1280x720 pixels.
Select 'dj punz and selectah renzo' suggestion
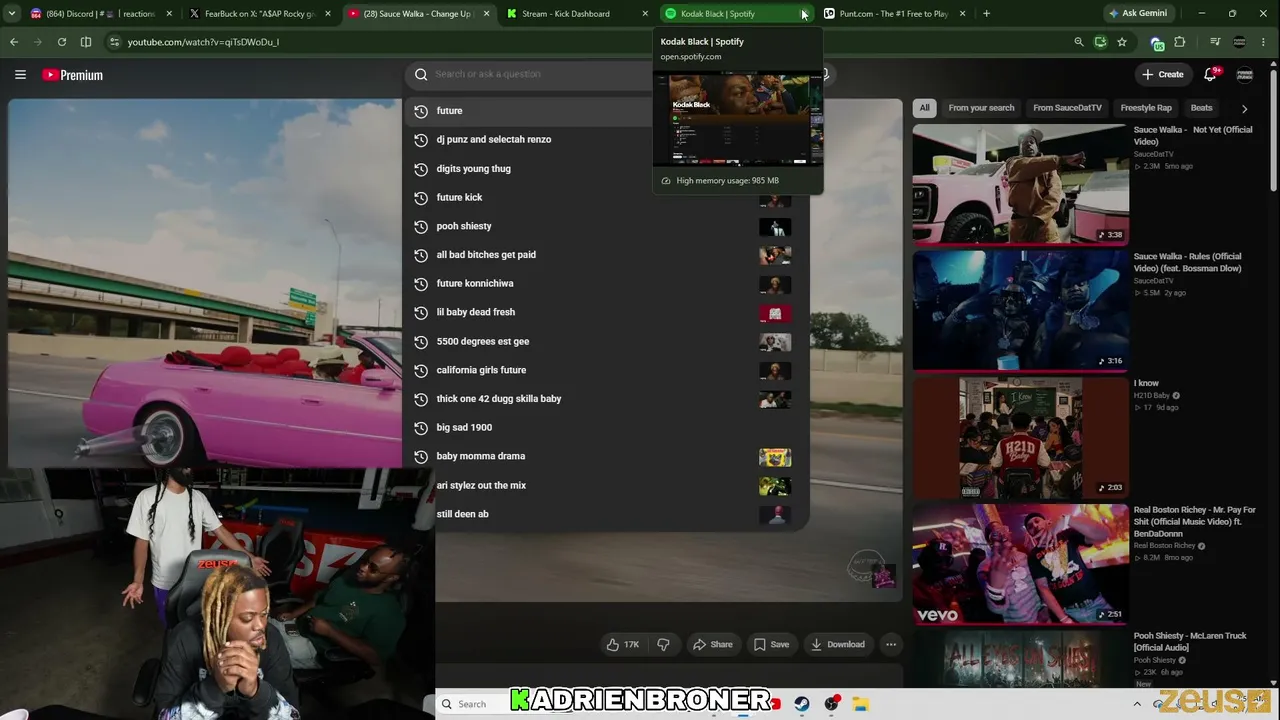606,140
